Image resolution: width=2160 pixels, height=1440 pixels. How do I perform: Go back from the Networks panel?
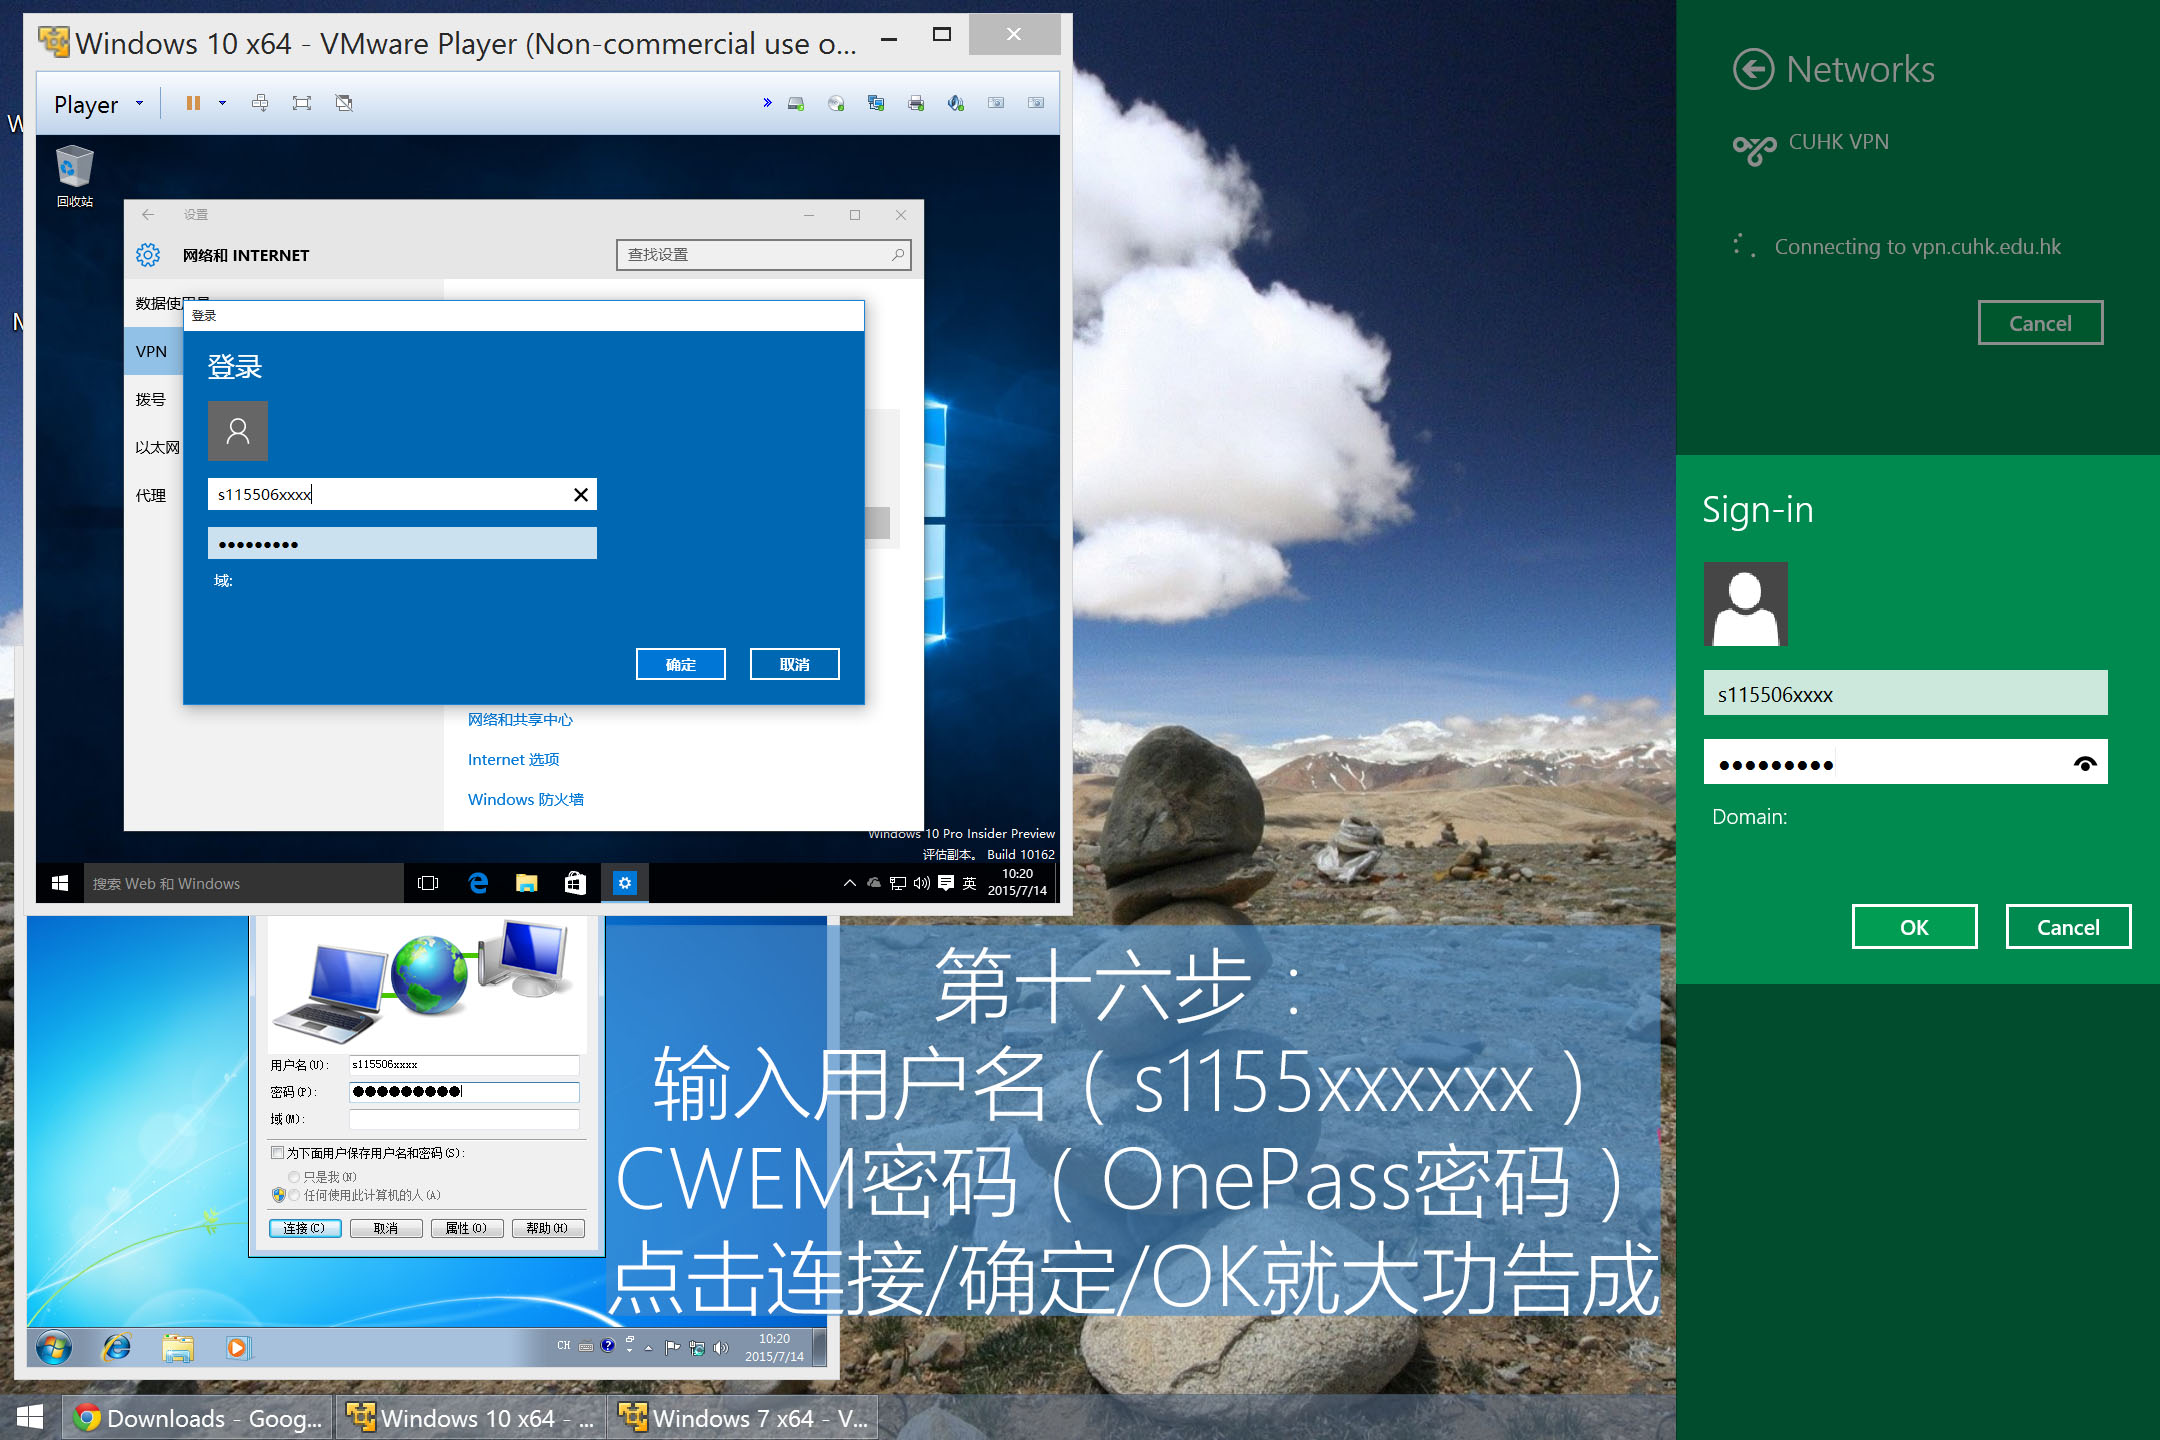pyautogui.click(x=1753, y=69)
